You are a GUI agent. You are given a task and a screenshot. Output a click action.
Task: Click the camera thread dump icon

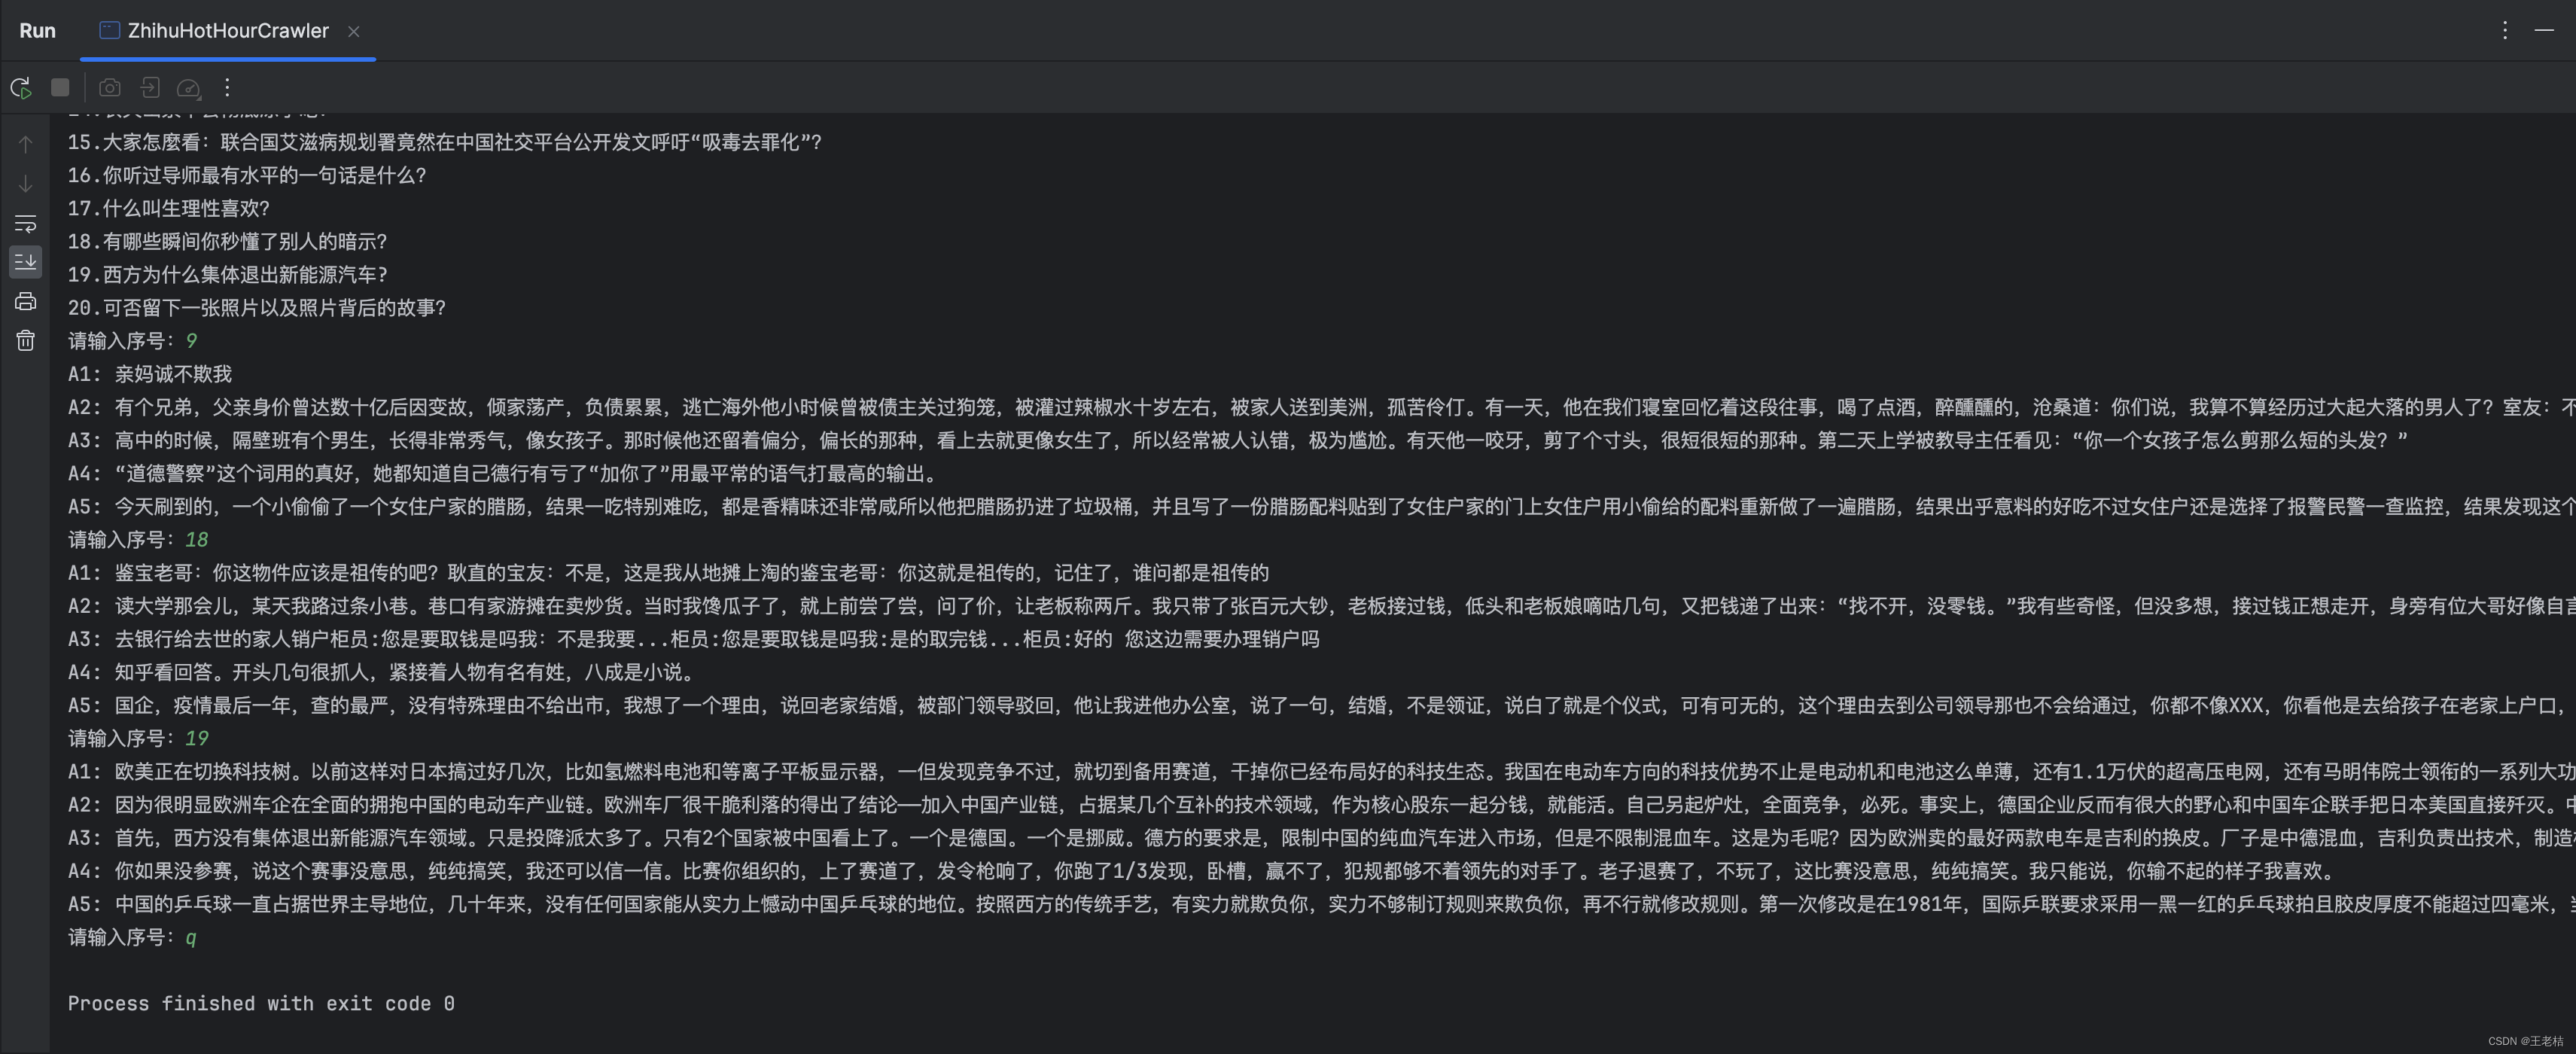click(x=110, y=88)
